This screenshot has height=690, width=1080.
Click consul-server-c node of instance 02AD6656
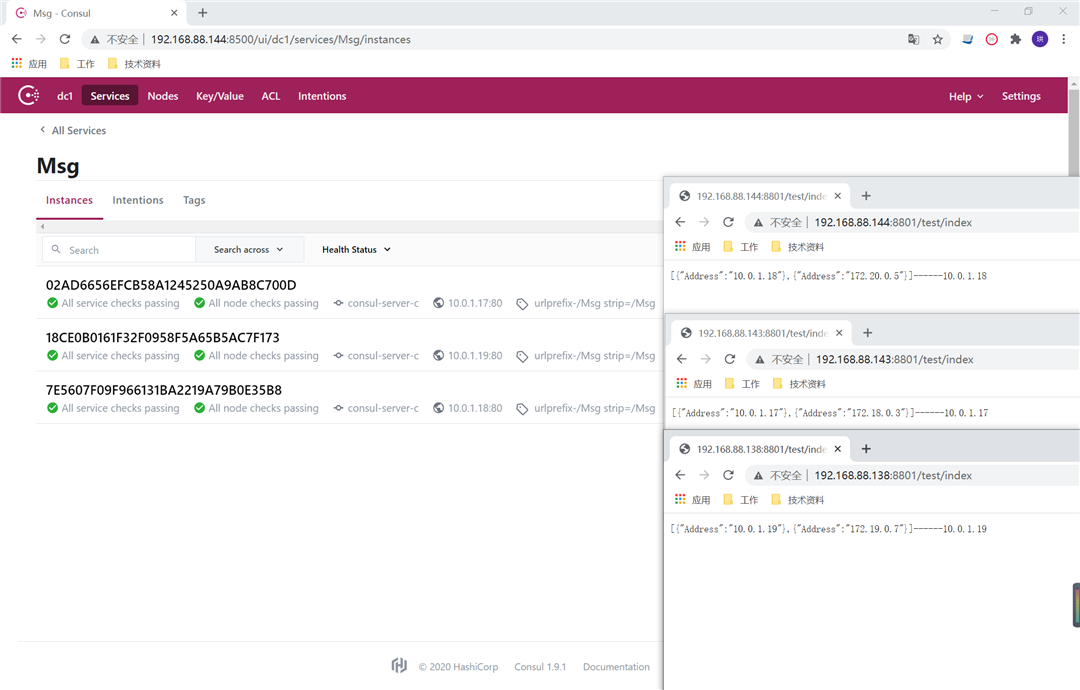[376, 303]
